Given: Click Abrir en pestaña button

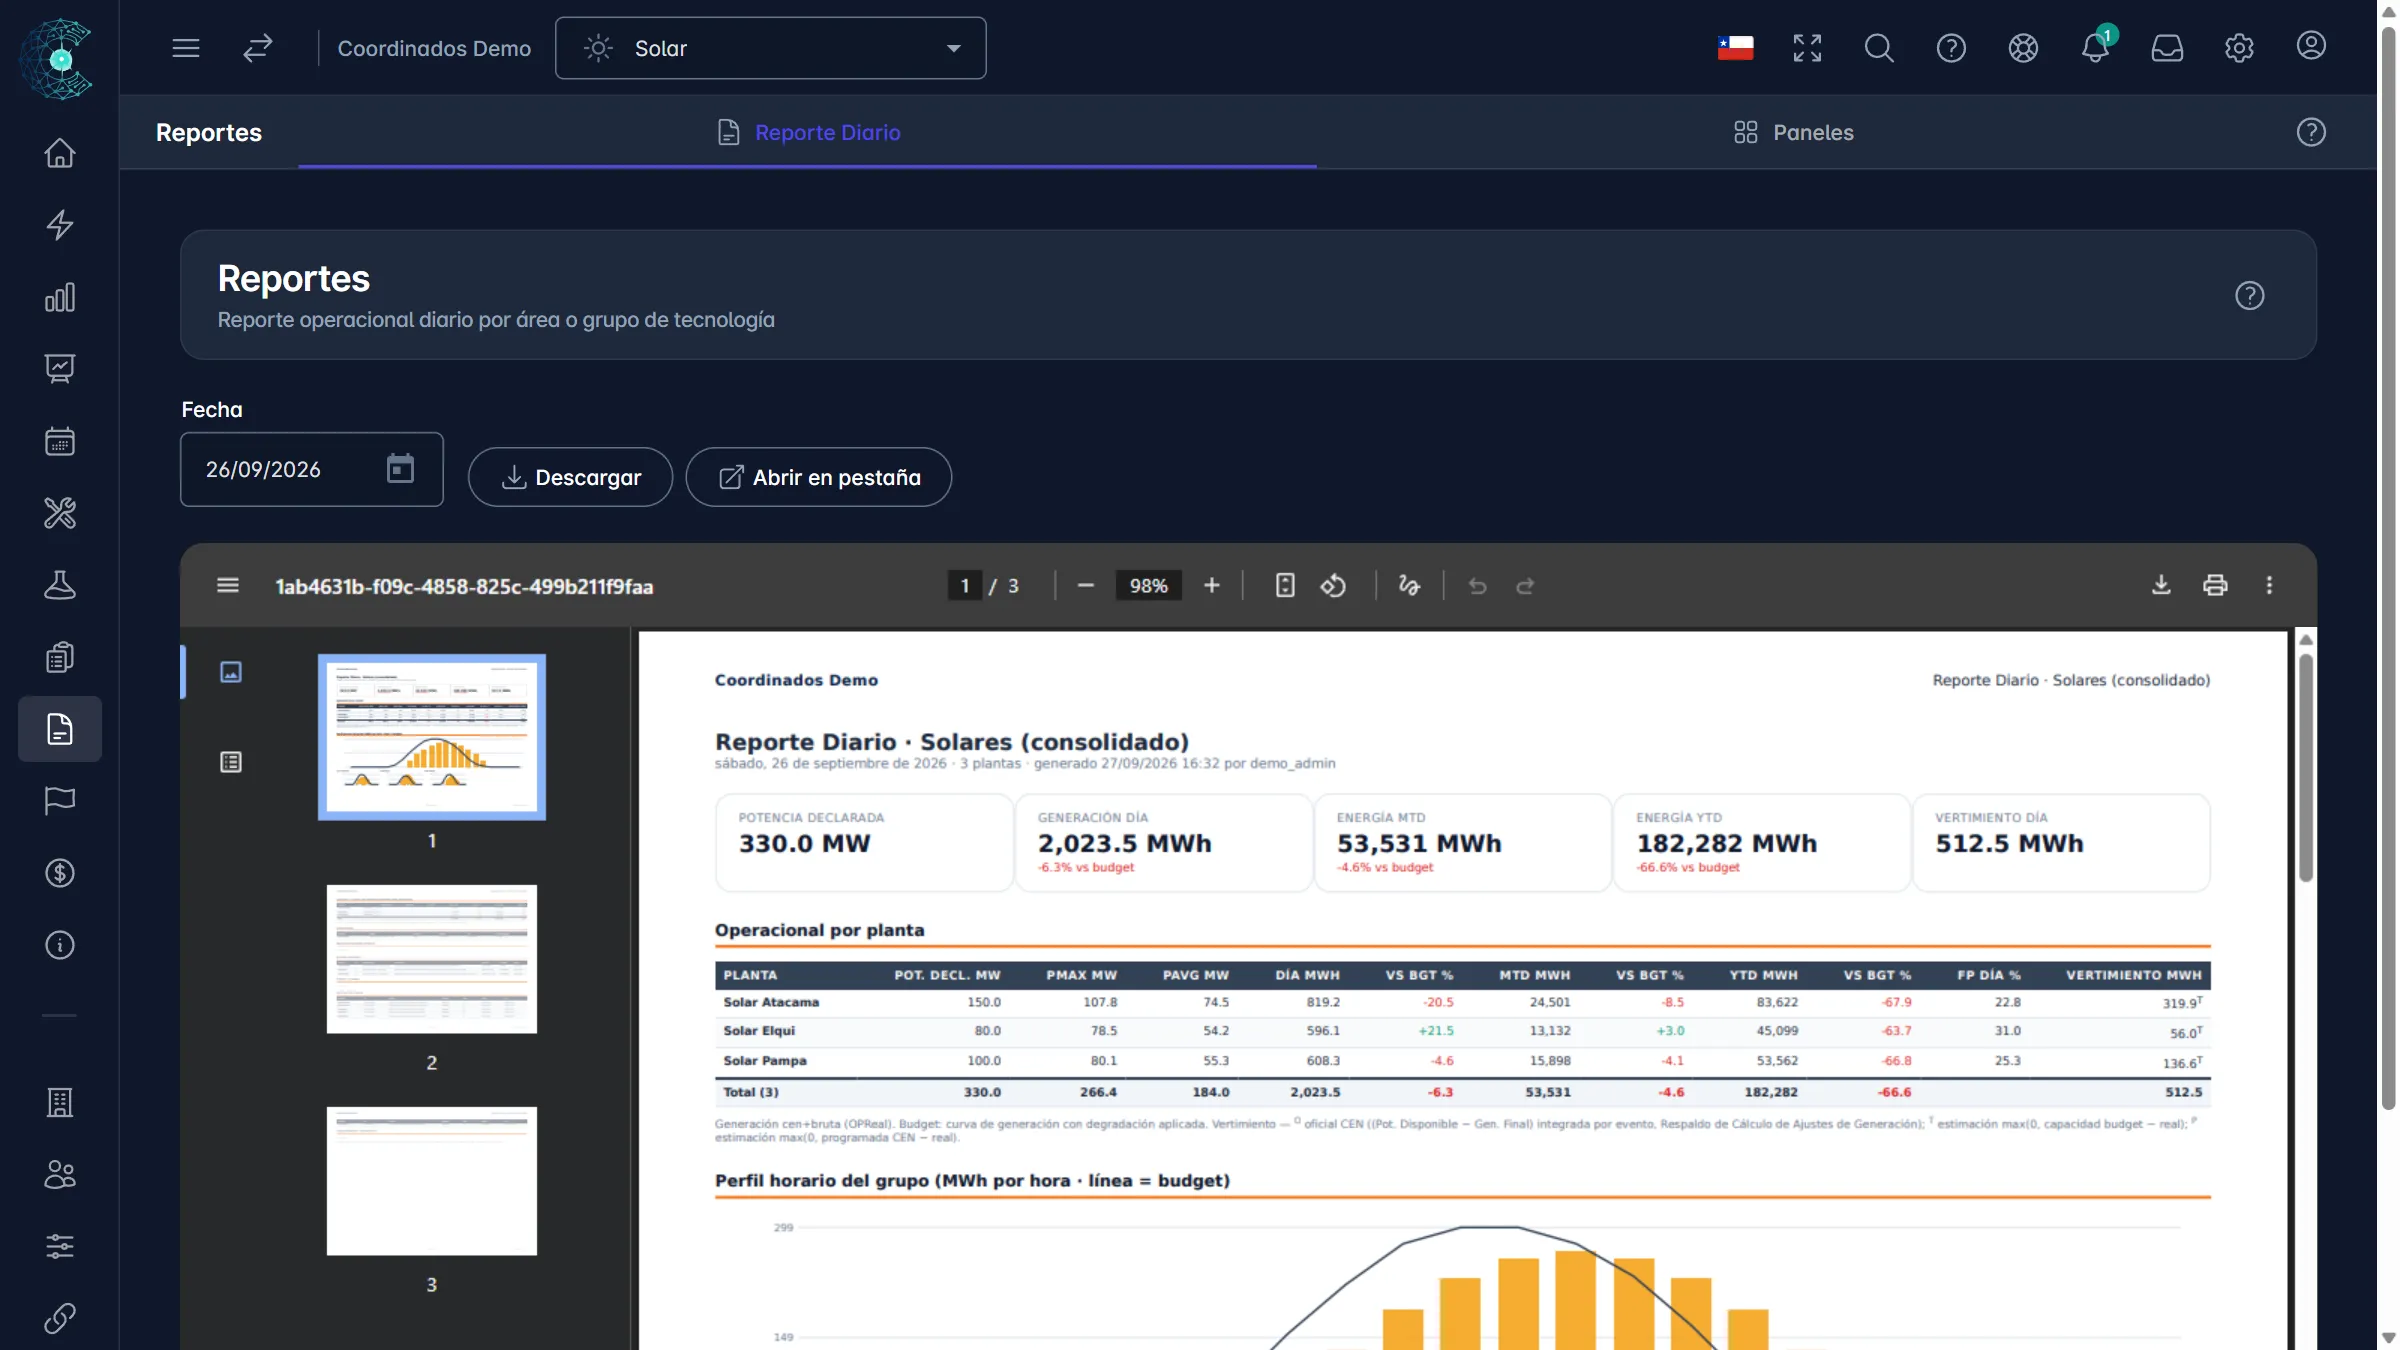Looking at the screenshot, I should coord(819,477).
